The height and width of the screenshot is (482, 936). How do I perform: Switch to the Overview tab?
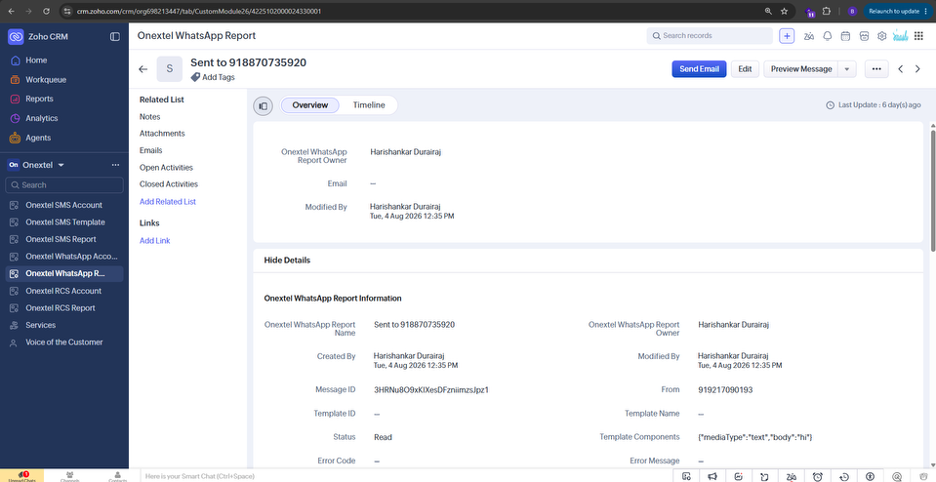(x=310, y=105)
